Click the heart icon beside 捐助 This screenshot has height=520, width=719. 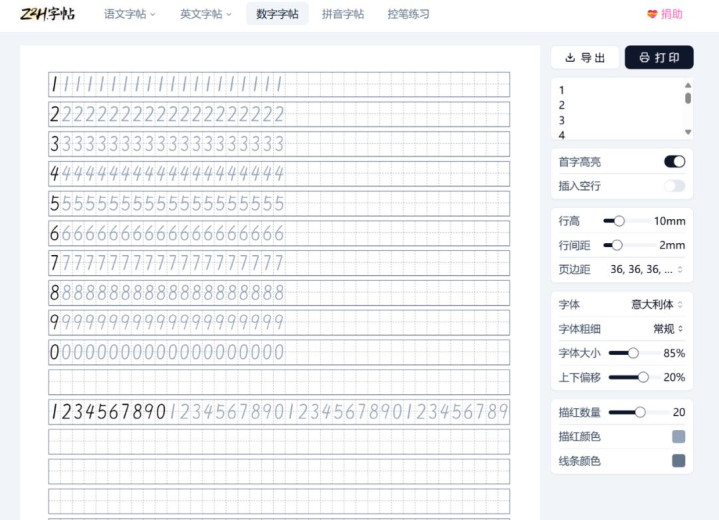coord(652,14)
